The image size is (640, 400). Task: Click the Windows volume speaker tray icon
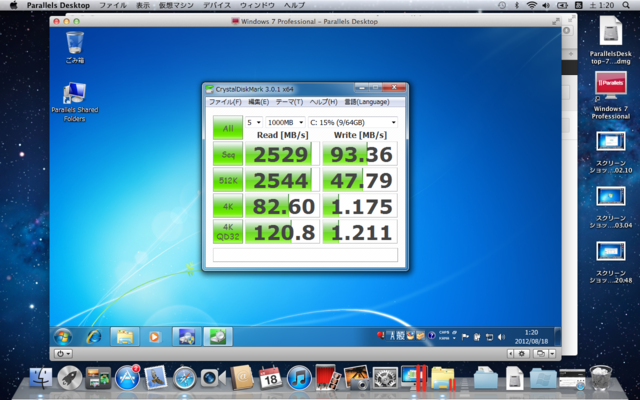click(x=502, y=337)
